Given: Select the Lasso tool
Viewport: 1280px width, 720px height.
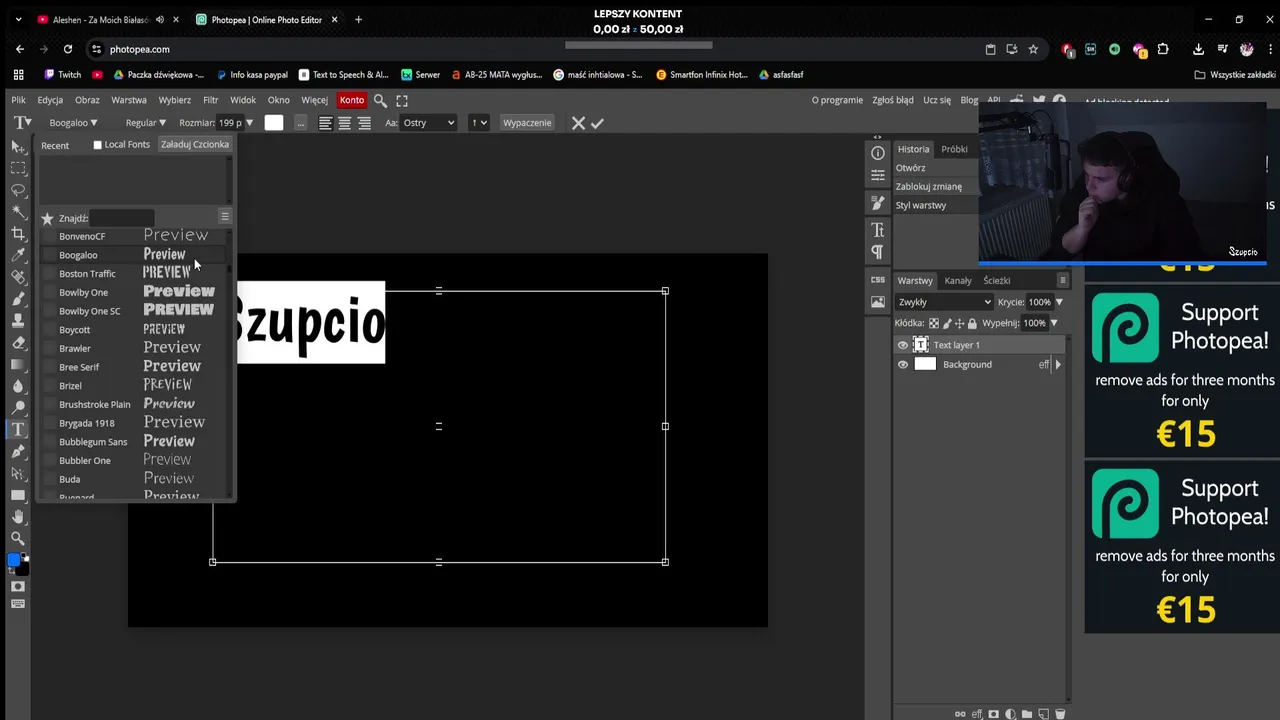Looking at the screenshot, I should pos(18,190).
